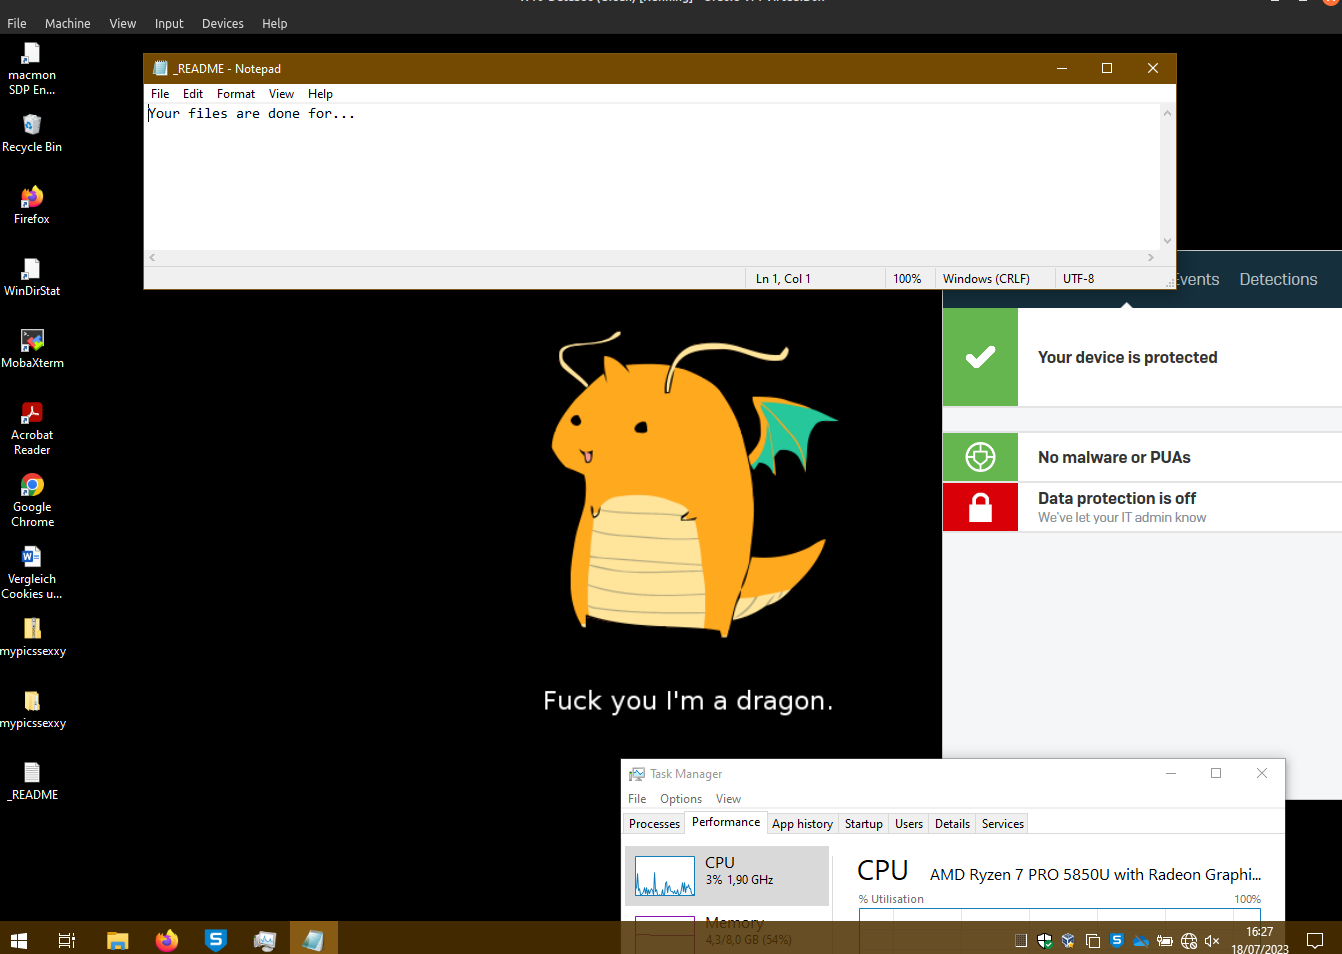
Task: Switch to Notepad taskbar icon
Action: click(314, 940)
